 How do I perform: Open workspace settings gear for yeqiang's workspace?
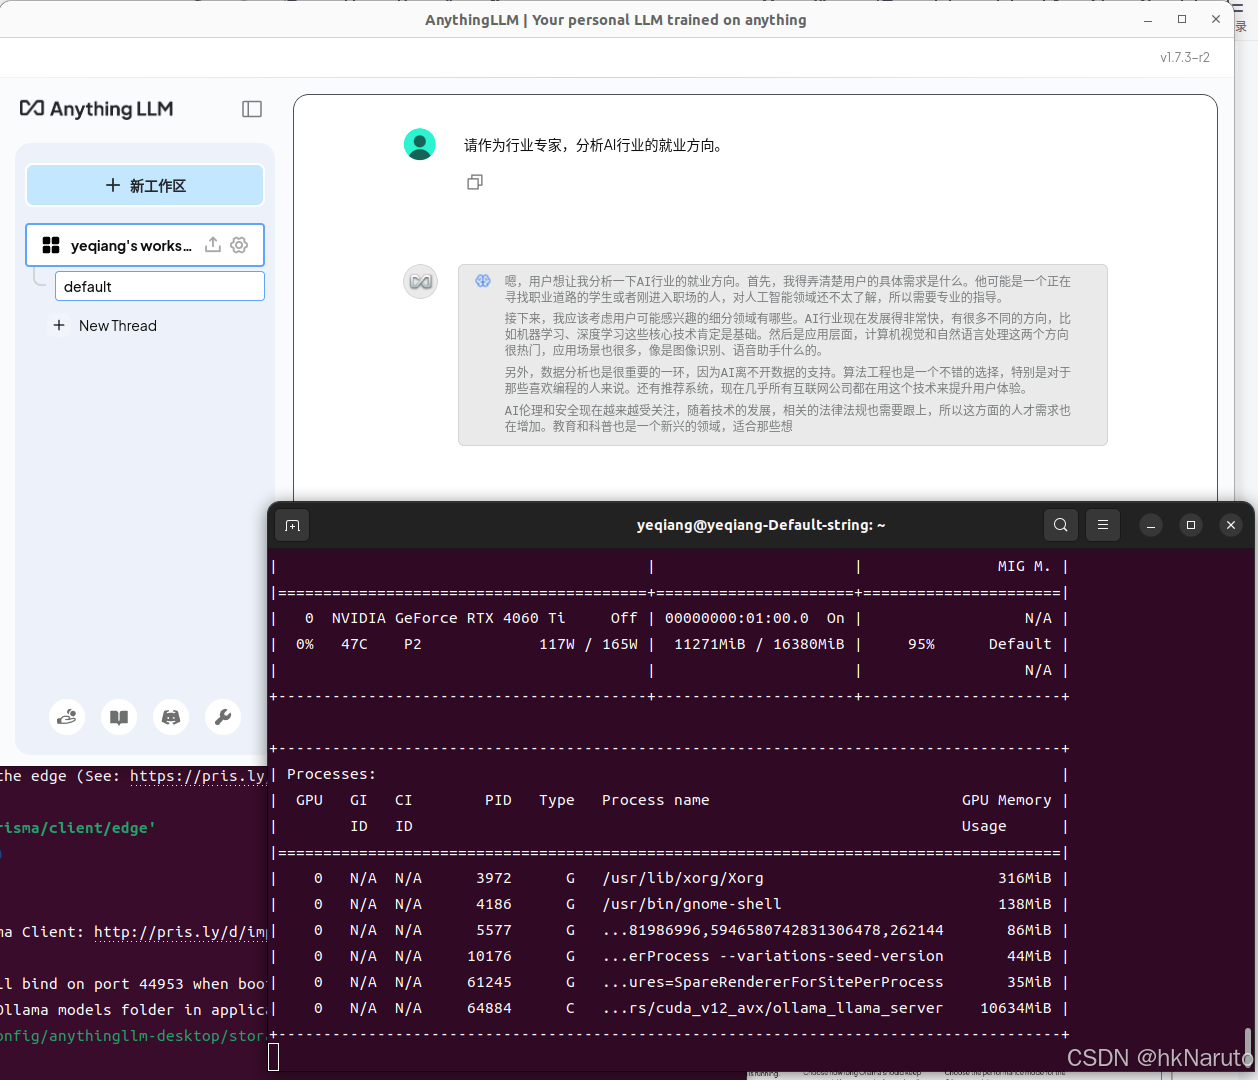[239, 245]
